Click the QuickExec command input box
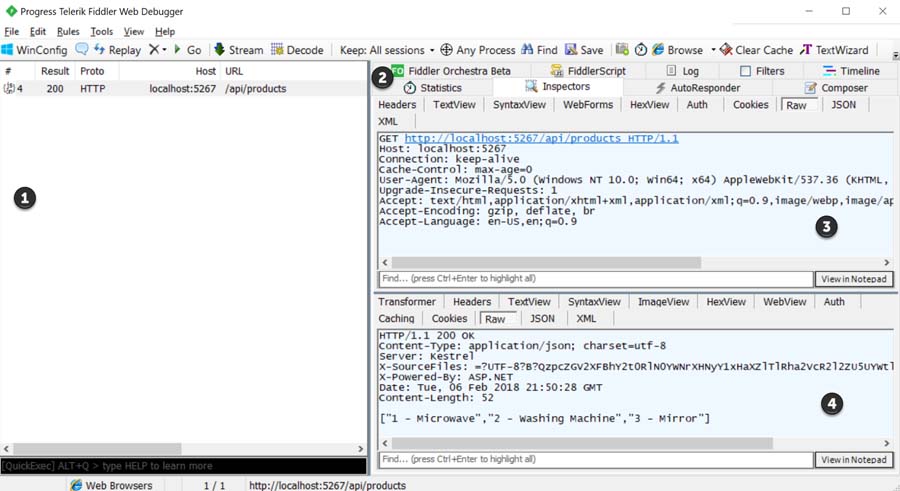Viewport: 900px width, 491px height. point(183,466)
